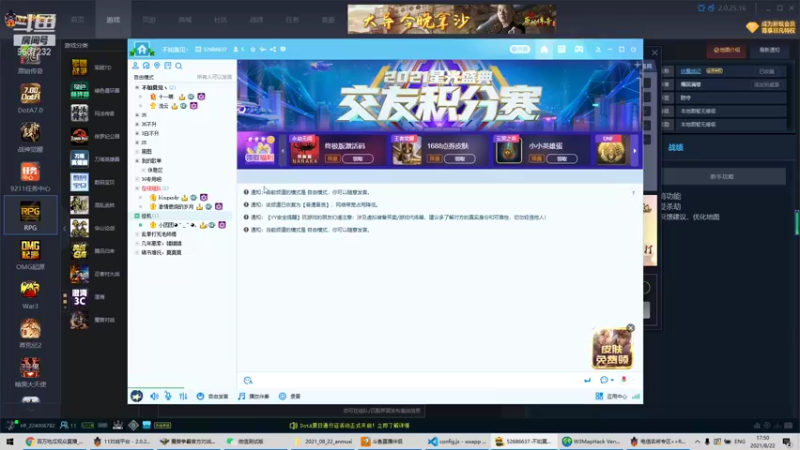Open the application center grid icon

(599, 396)
